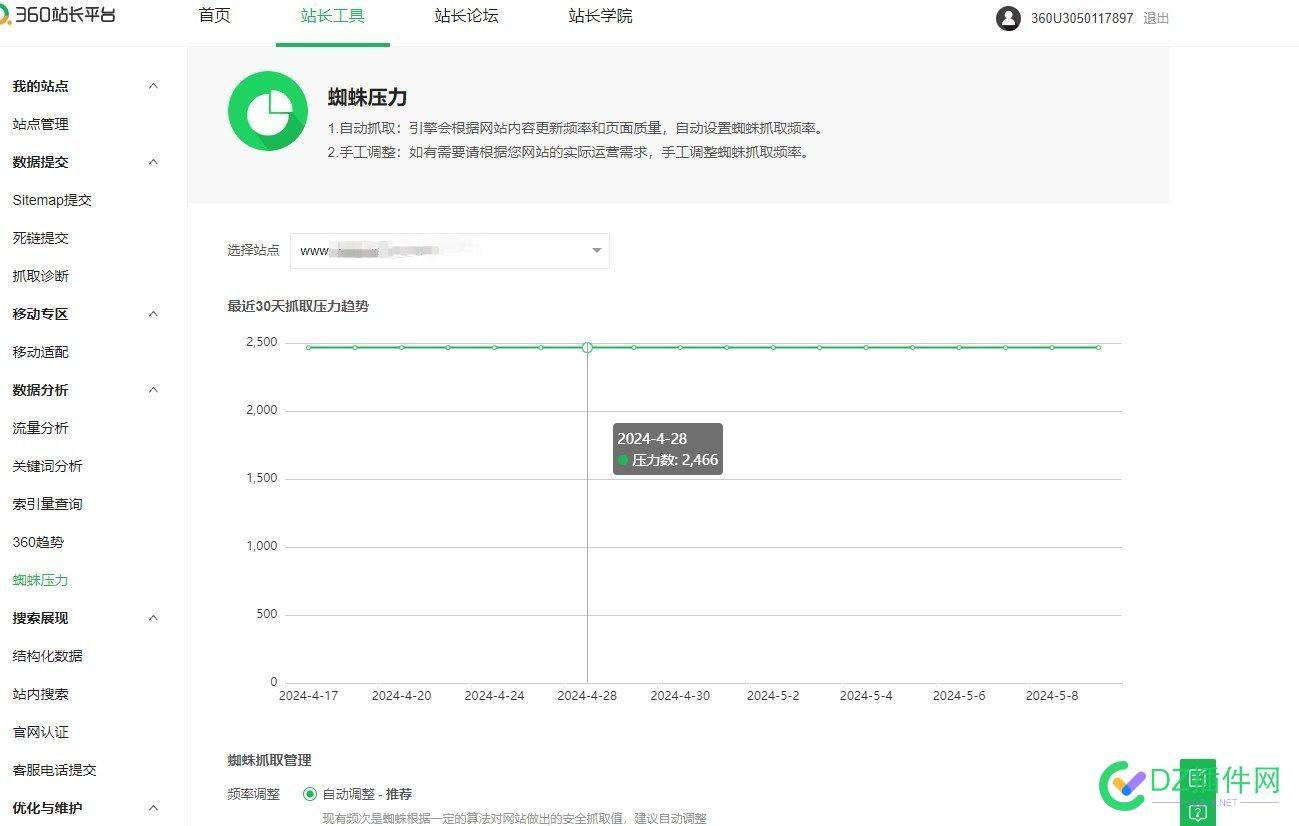Open 360趋势 in sidebar
1299x826 pixels.
click(38, 542)
